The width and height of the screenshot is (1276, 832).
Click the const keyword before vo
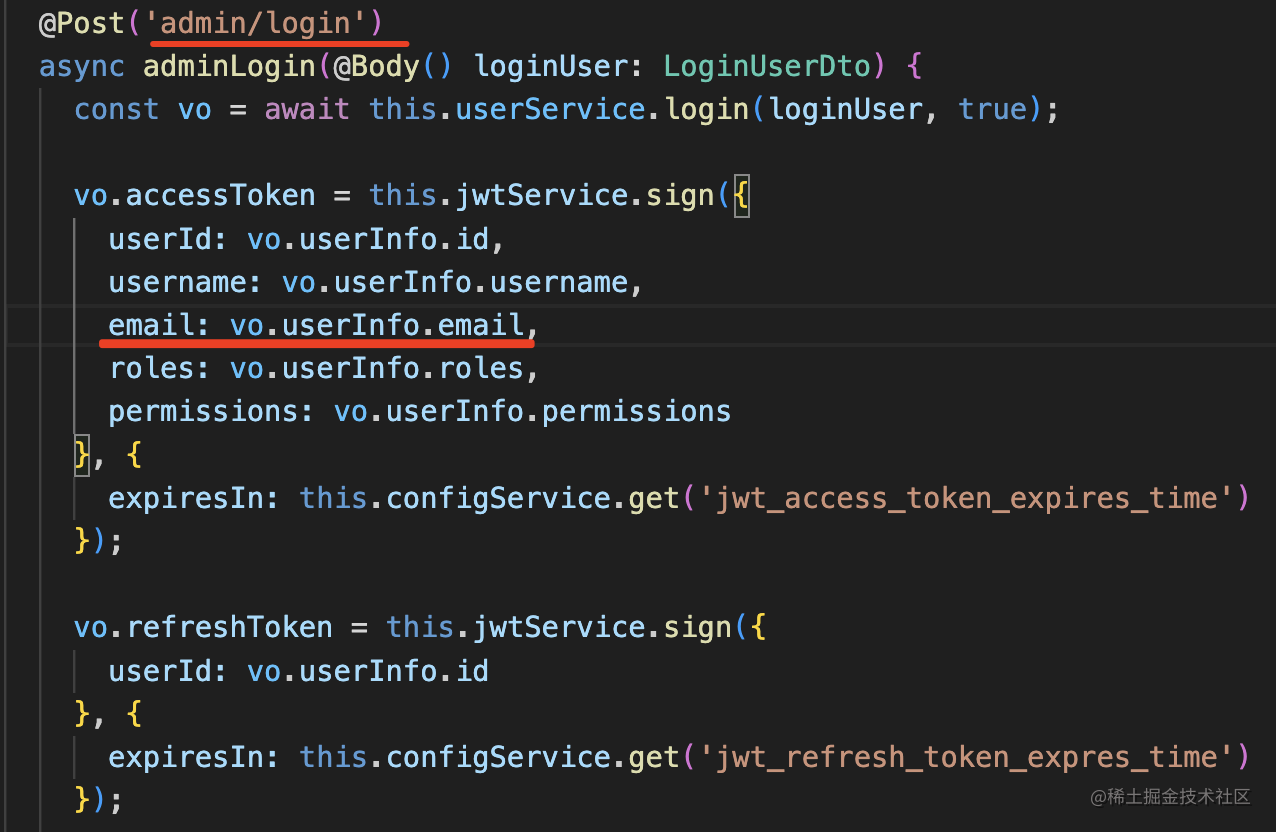click(x=116, y=109)
